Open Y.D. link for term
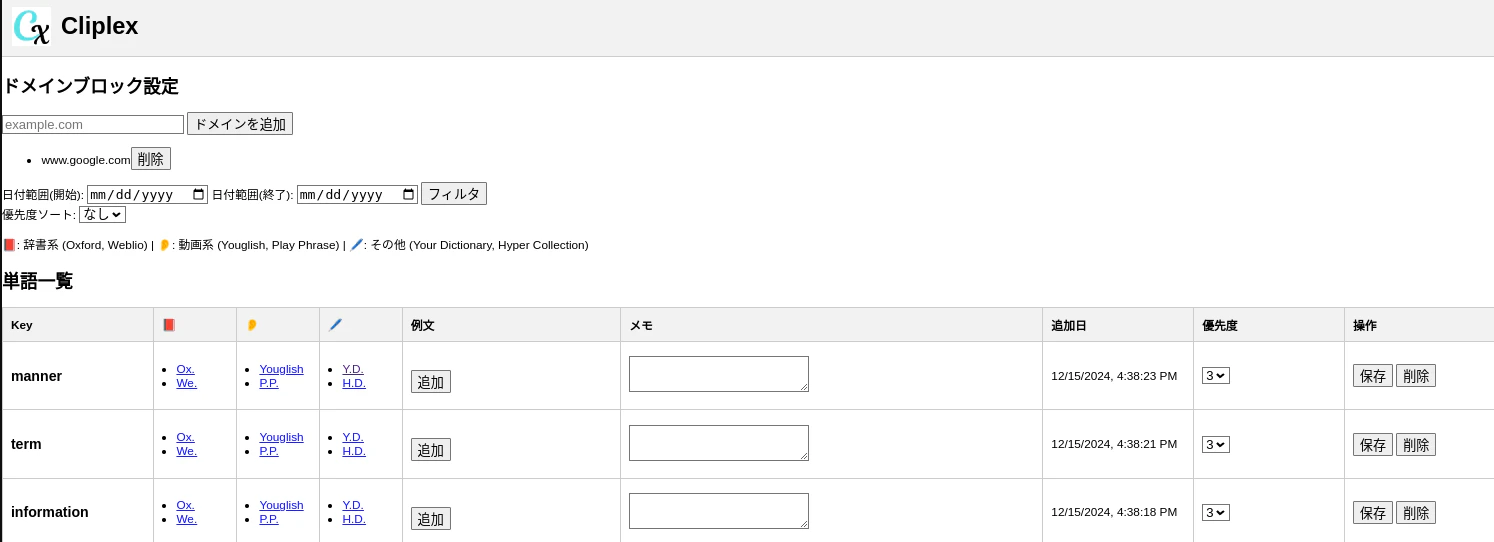This screenshot has width=1494, height=542. click(353, 437)
